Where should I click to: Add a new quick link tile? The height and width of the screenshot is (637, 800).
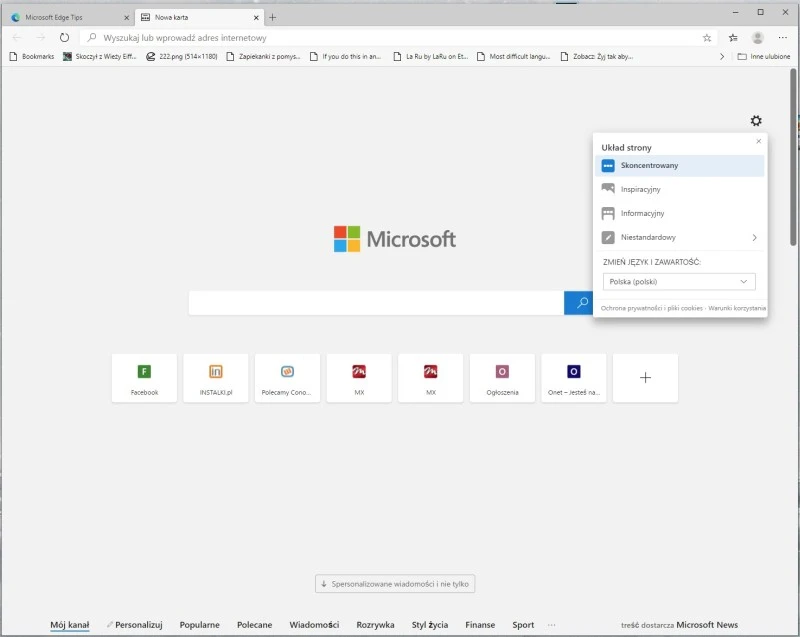(x=645, y=377)
